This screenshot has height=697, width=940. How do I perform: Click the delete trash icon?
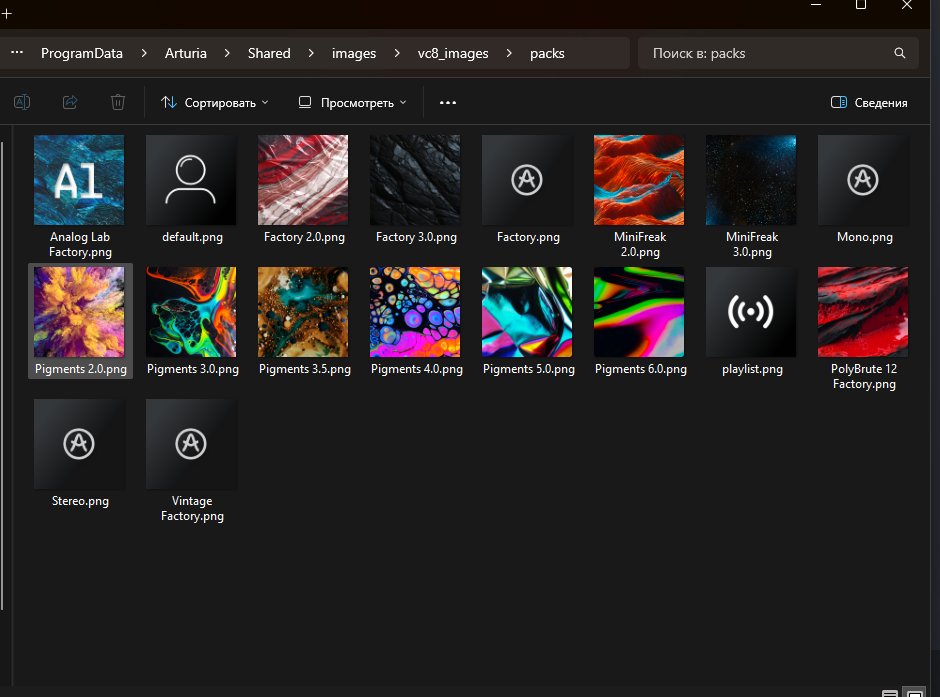point(118,102)
